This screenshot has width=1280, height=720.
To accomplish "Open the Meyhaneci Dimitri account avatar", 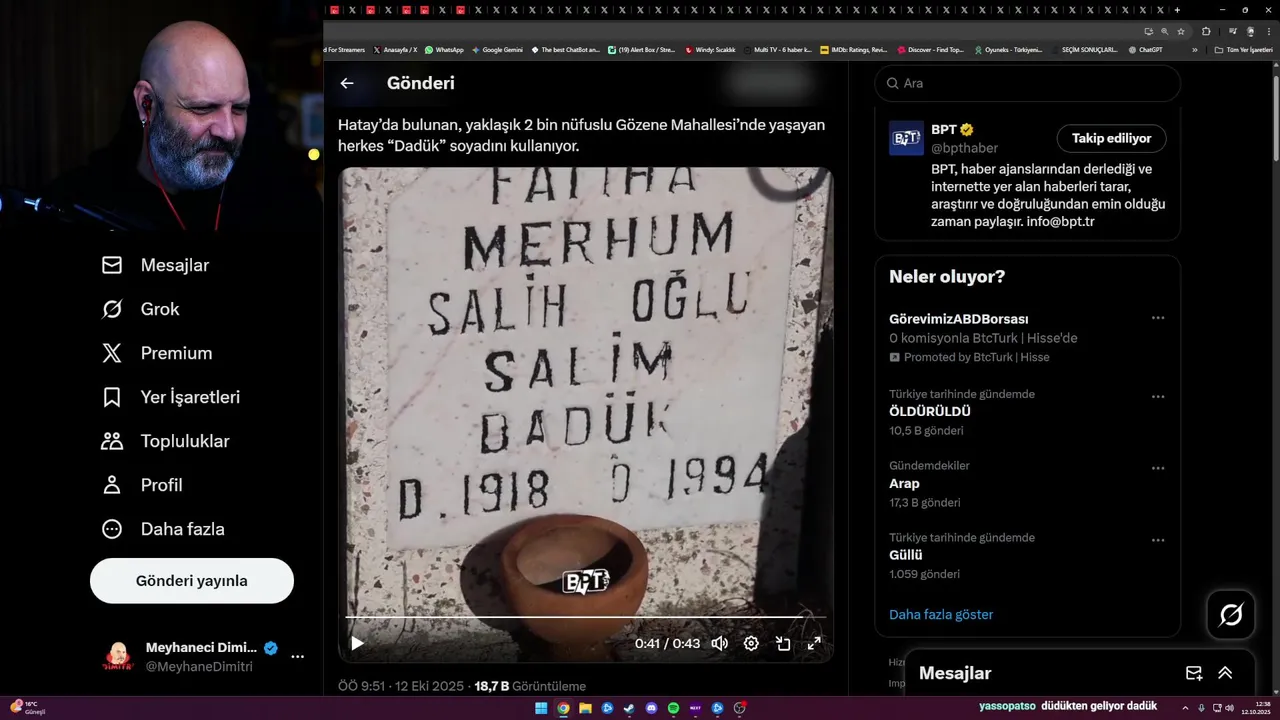I will point(118,657).
